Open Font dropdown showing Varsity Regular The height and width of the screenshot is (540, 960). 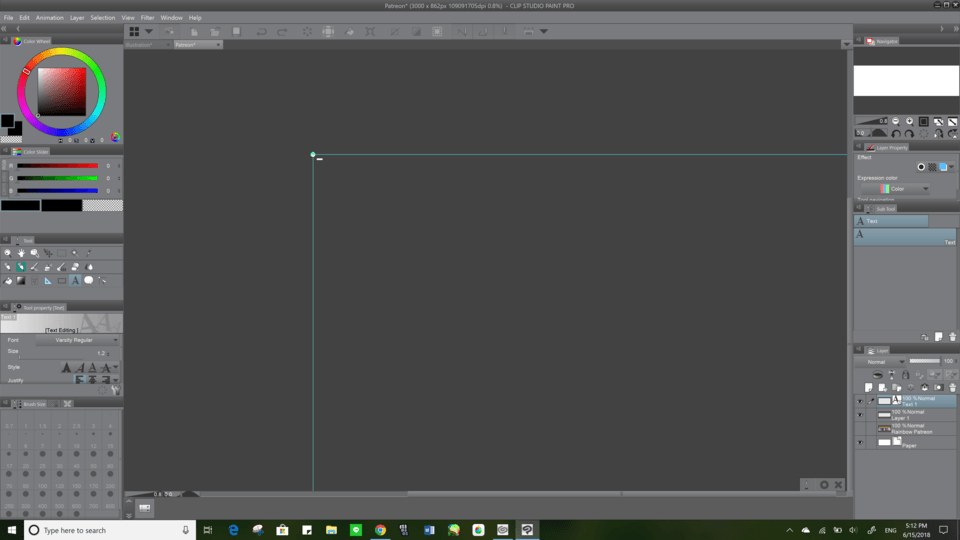(78, 340)
